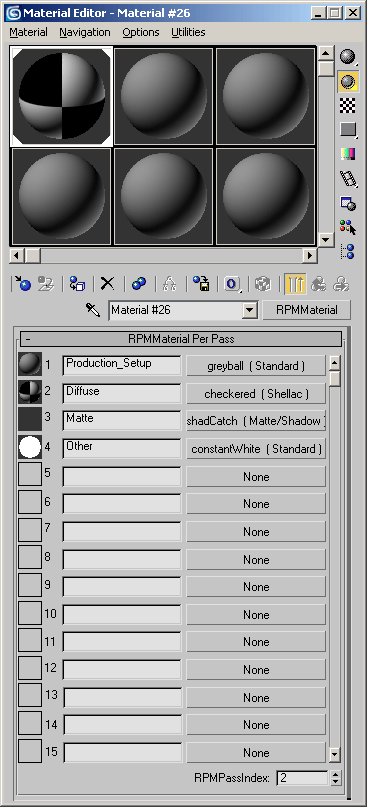Open Sample Type sphere flyout

349,56
